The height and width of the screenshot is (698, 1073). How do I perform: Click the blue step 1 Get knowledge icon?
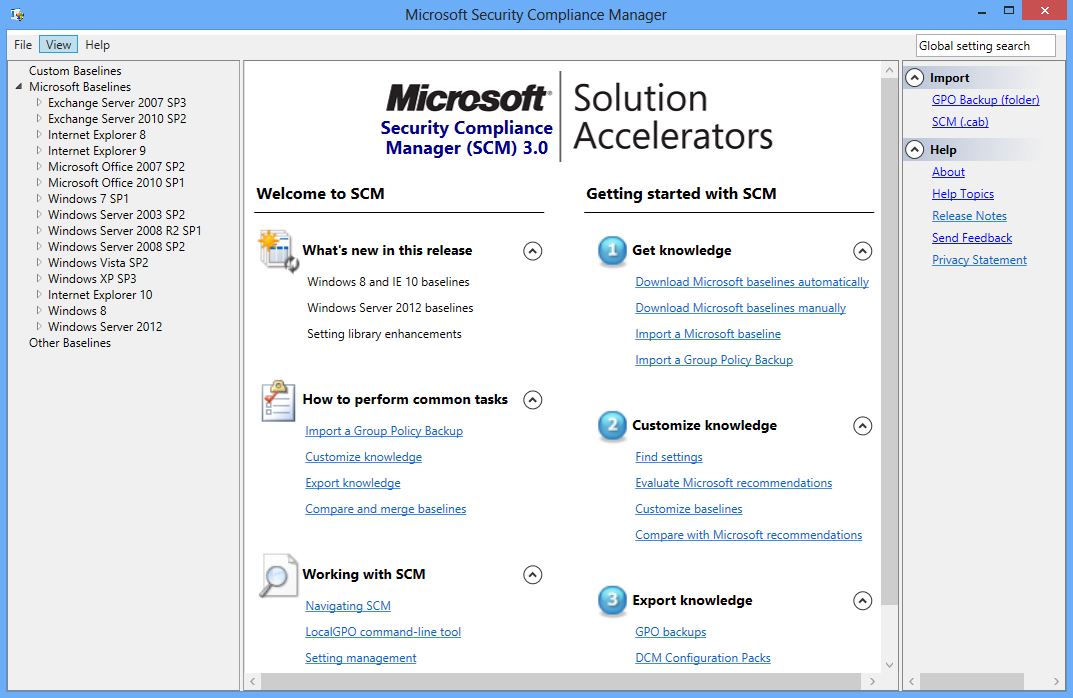pyautogui.click(x=612, y=250)
